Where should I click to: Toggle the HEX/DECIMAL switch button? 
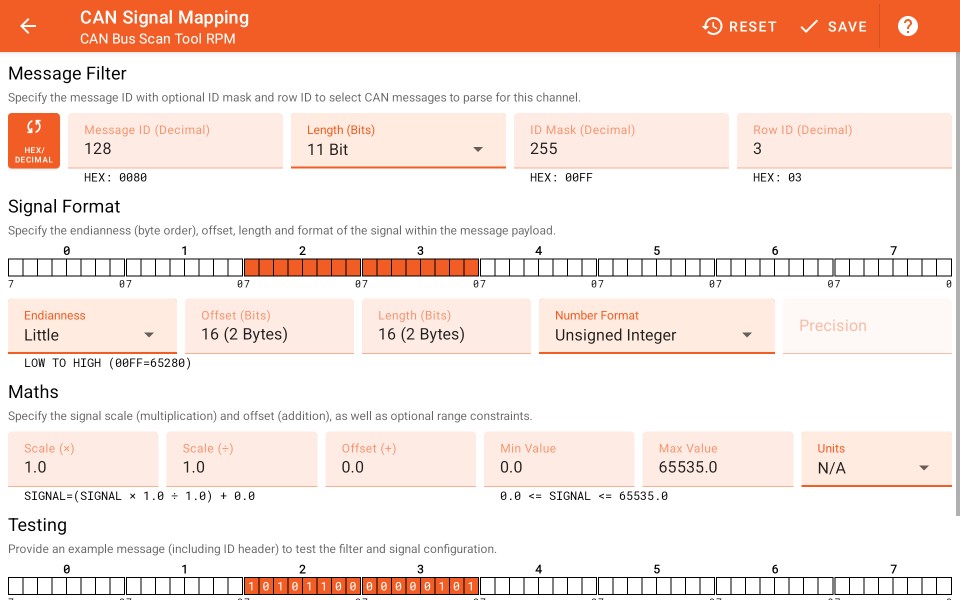34,140
